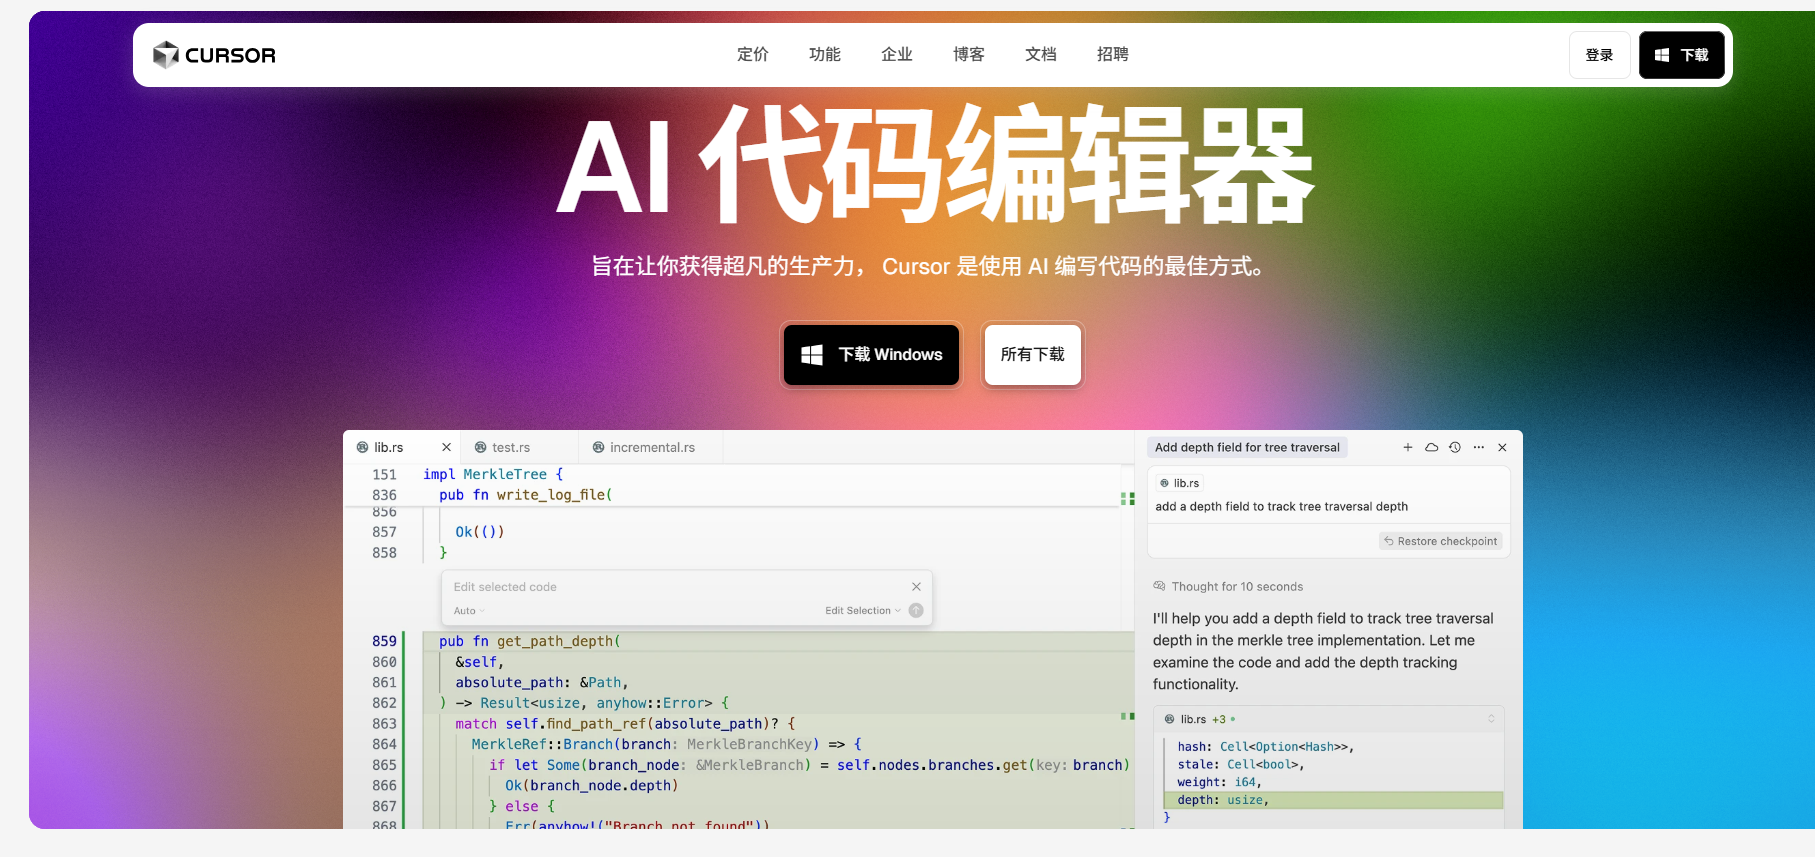The width and height of the screenshot is (1815, 857).
Task: Expand the Thought for 10 seconds section
Action: (x=1228, y=587)
